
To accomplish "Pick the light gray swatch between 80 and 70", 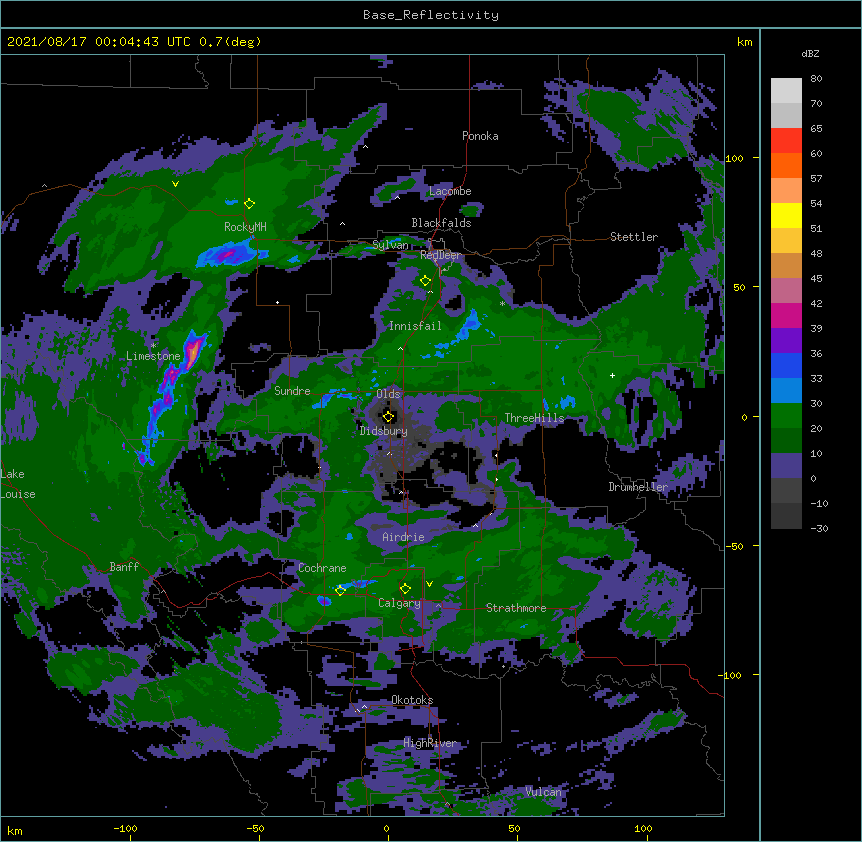I will point(786,91).
